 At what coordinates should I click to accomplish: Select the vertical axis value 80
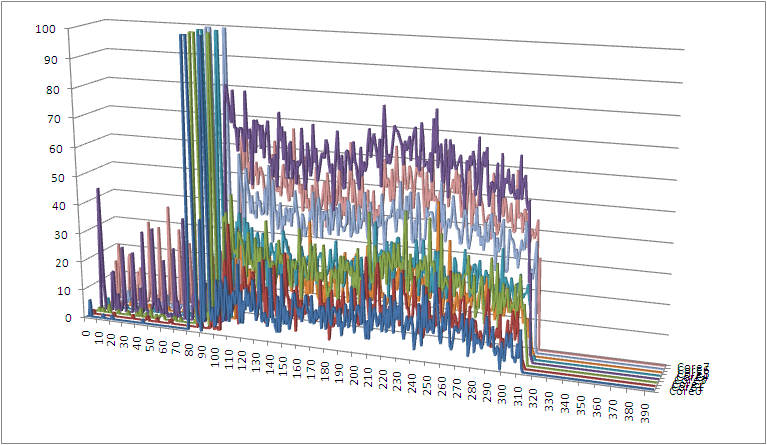[53, 89]
